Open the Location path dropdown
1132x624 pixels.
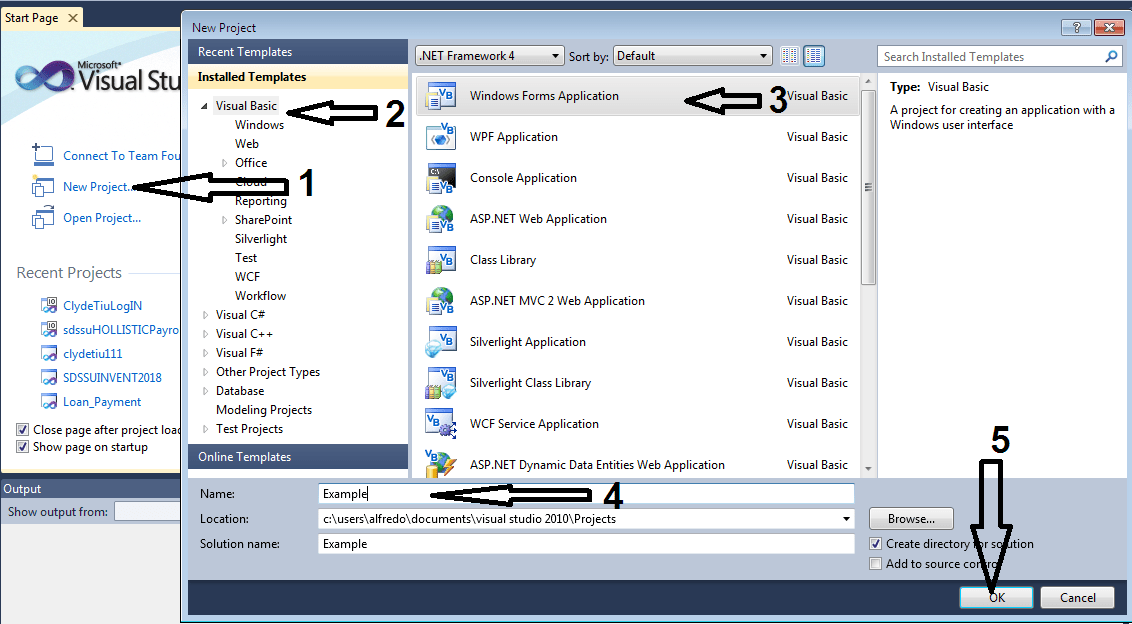point(846,519)
